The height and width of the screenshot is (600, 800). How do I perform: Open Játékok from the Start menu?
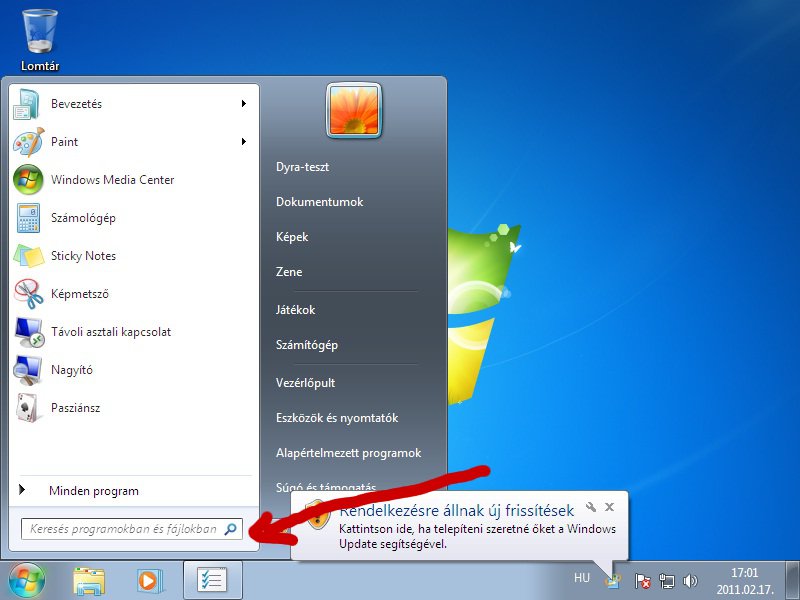(295, 310)
